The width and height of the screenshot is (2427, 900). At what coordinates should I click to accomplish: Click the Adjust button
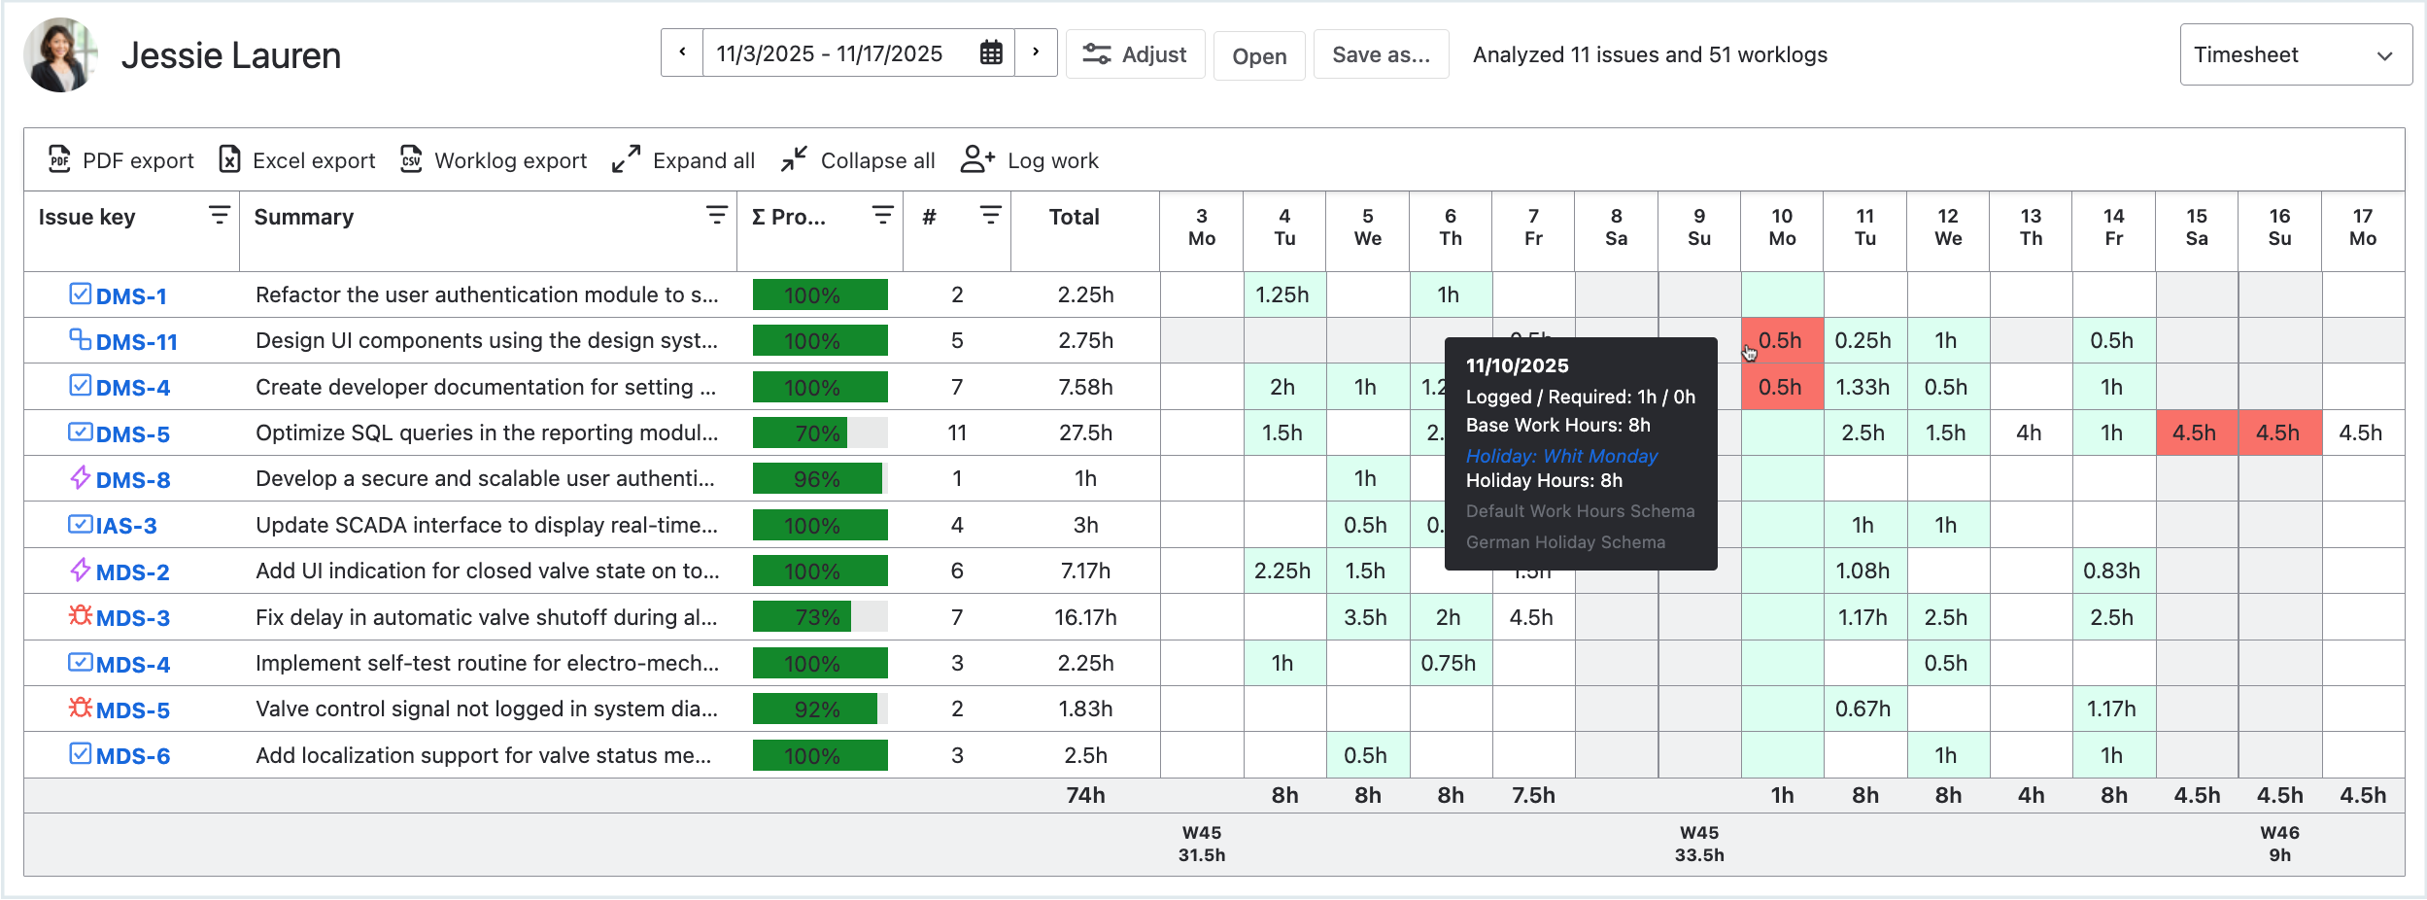point(1135,55)
